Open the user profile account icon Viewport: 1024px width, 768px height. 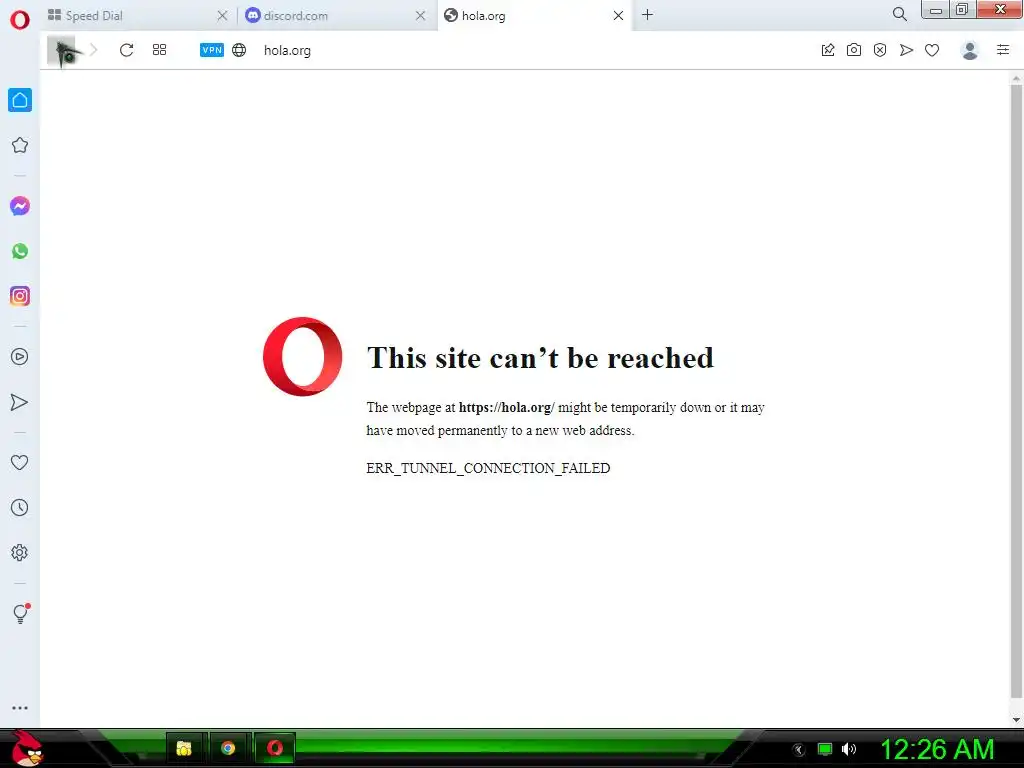pos(970,50)
